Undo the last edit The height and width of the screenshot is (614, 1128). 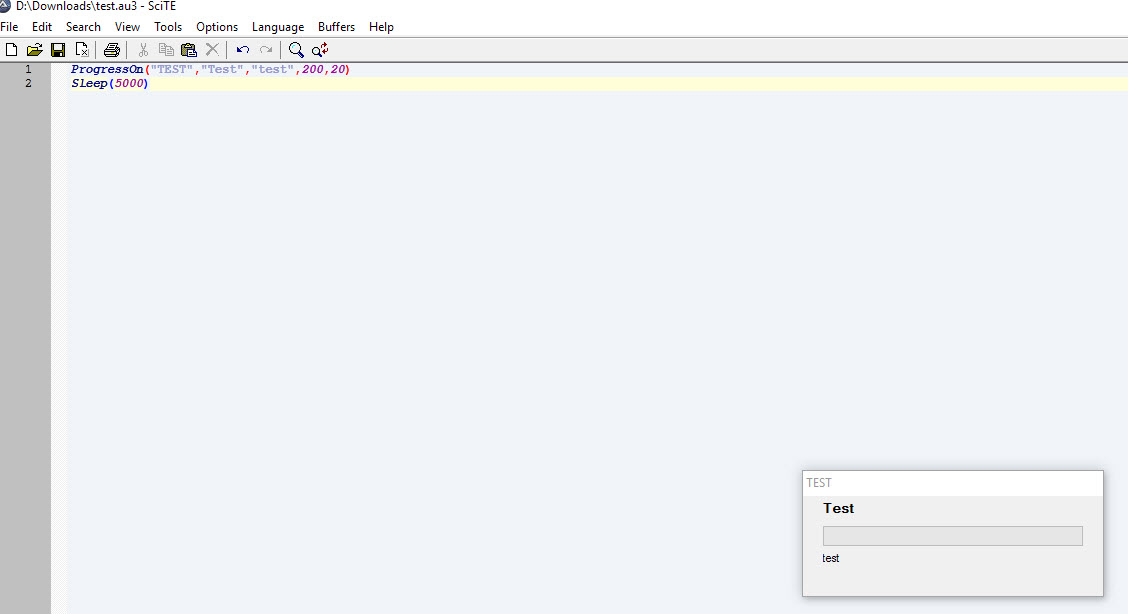243,50
